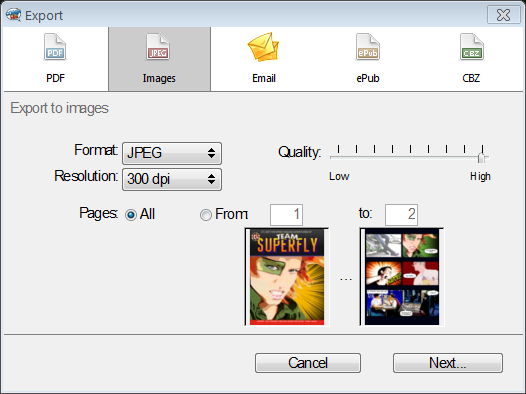Open the Resolution 300 dpi dropdown

coord(172,179)
